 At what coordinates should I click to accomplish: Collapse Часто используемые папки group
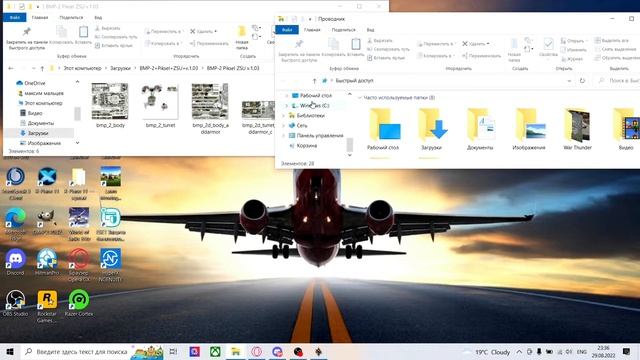click(x=360, y=98)
